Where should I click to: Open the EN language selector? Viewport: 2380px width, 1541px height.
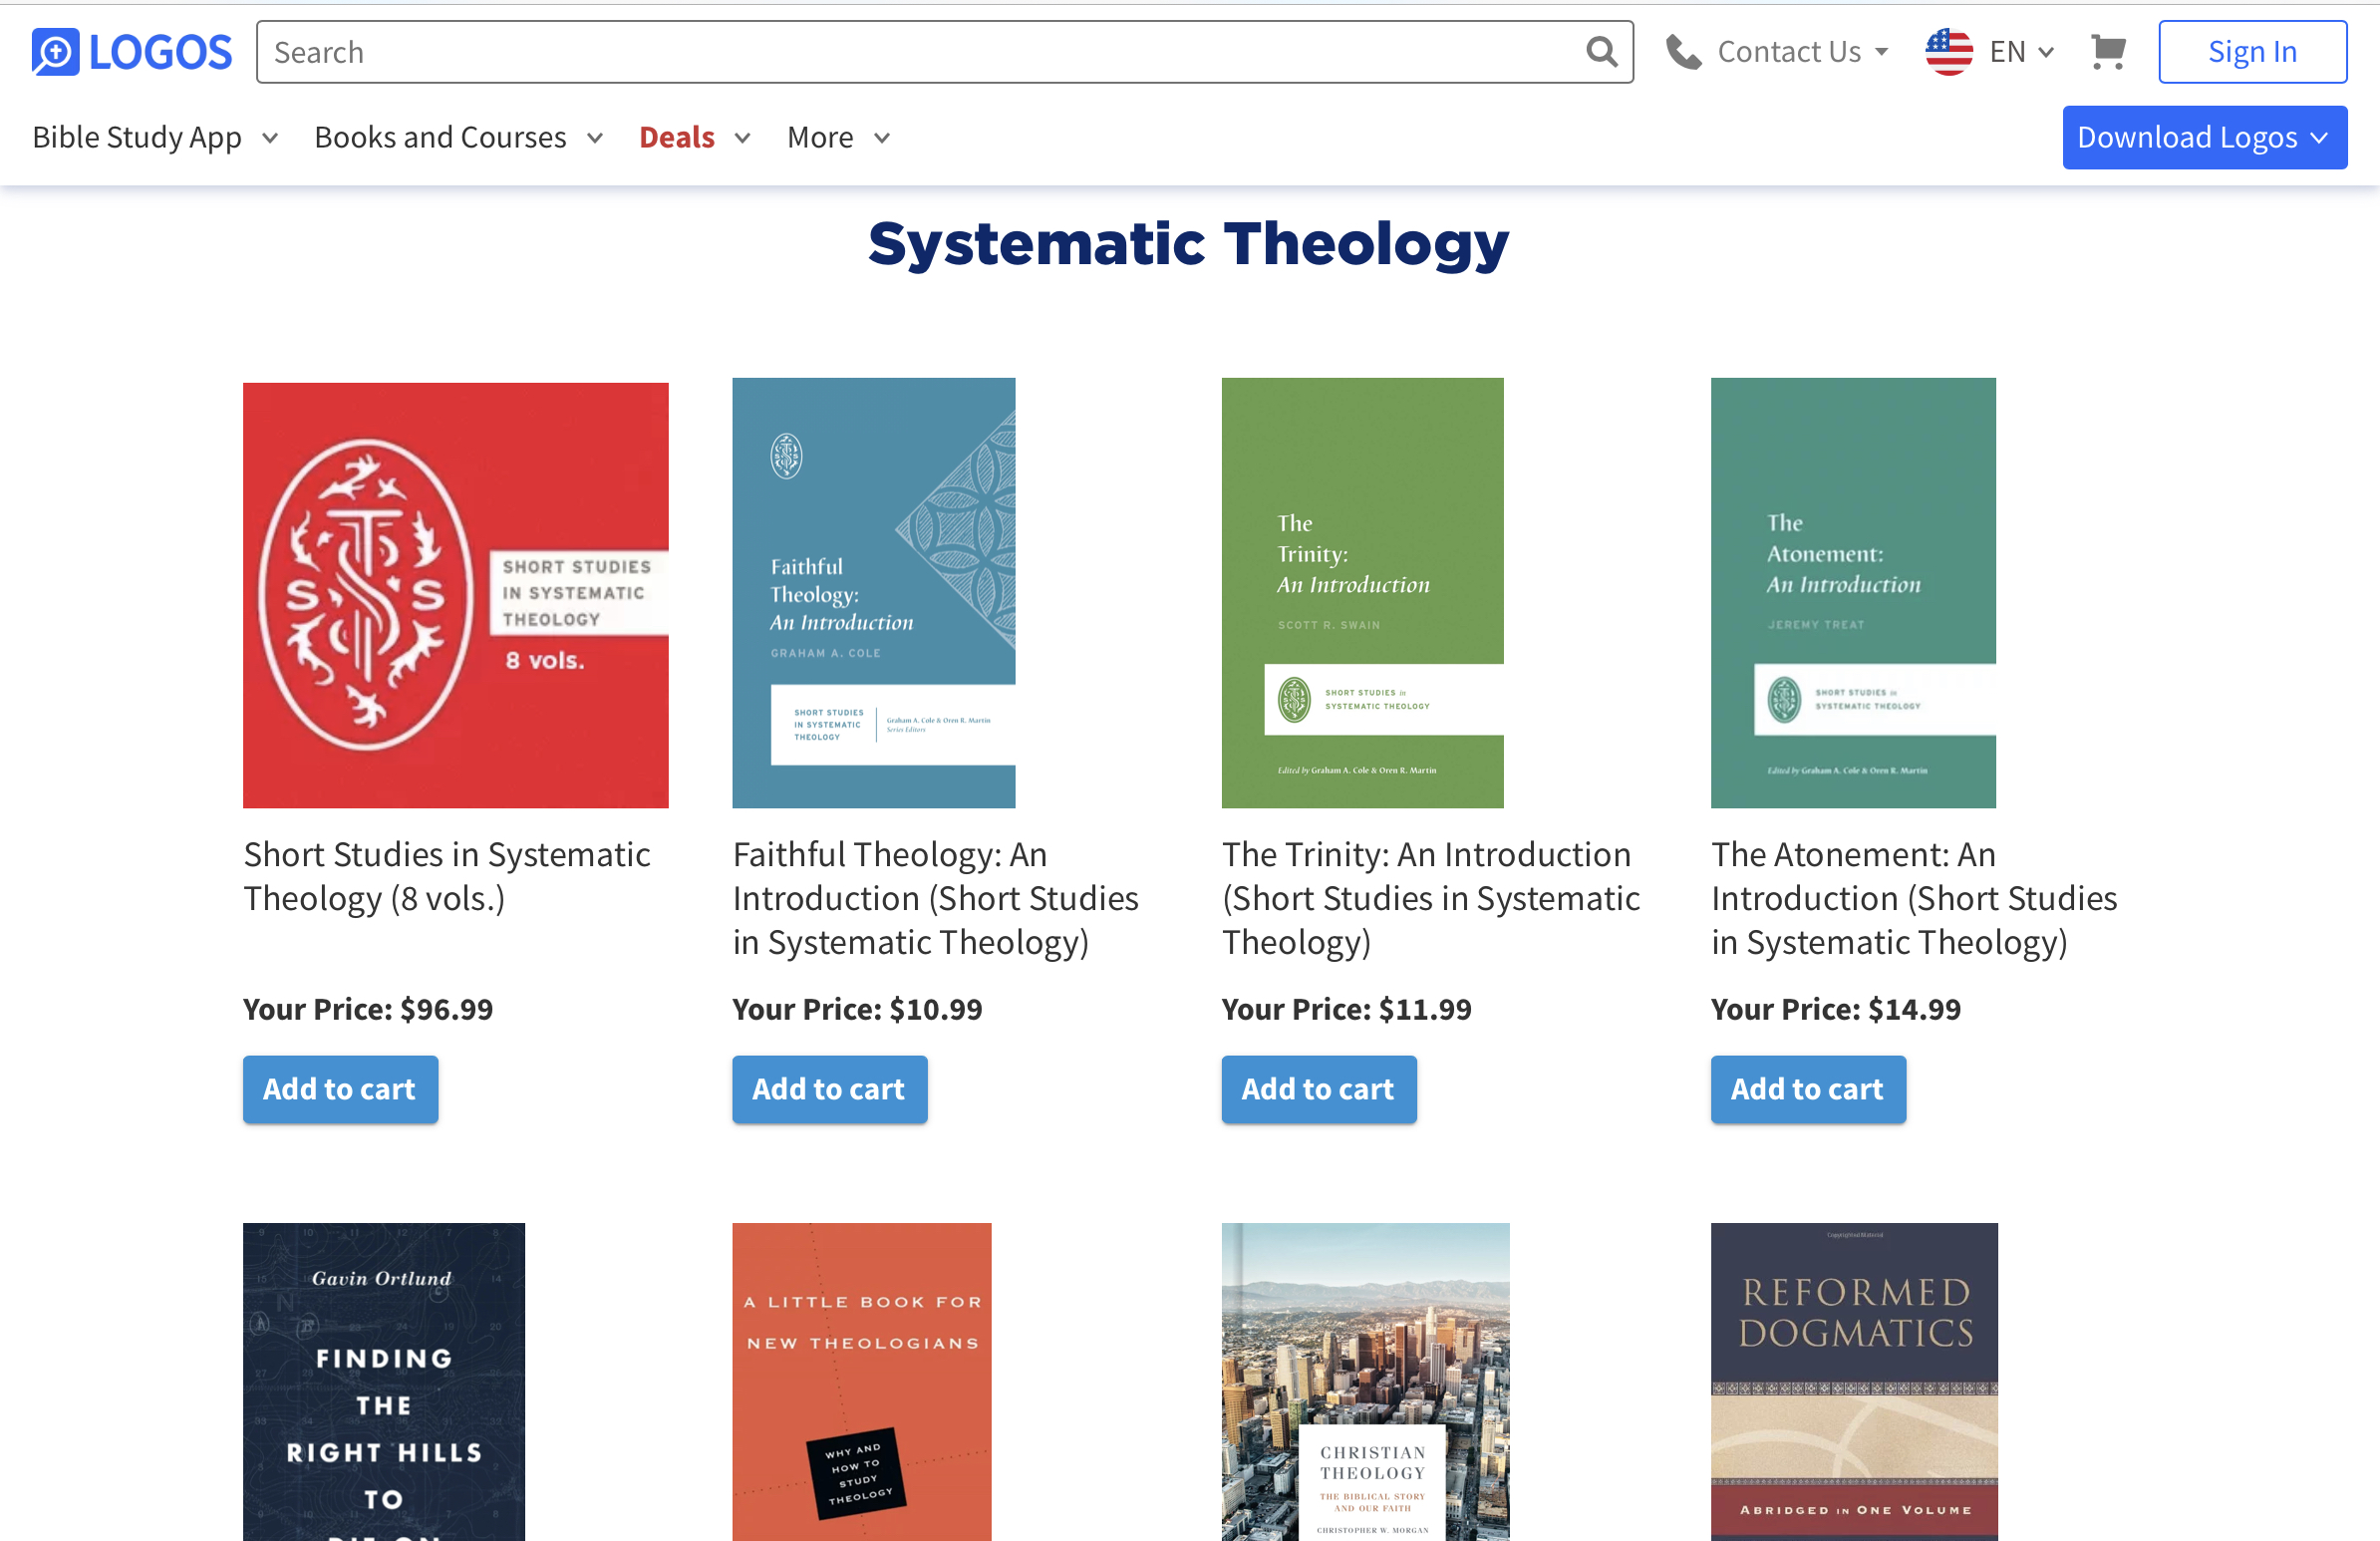2021,52
